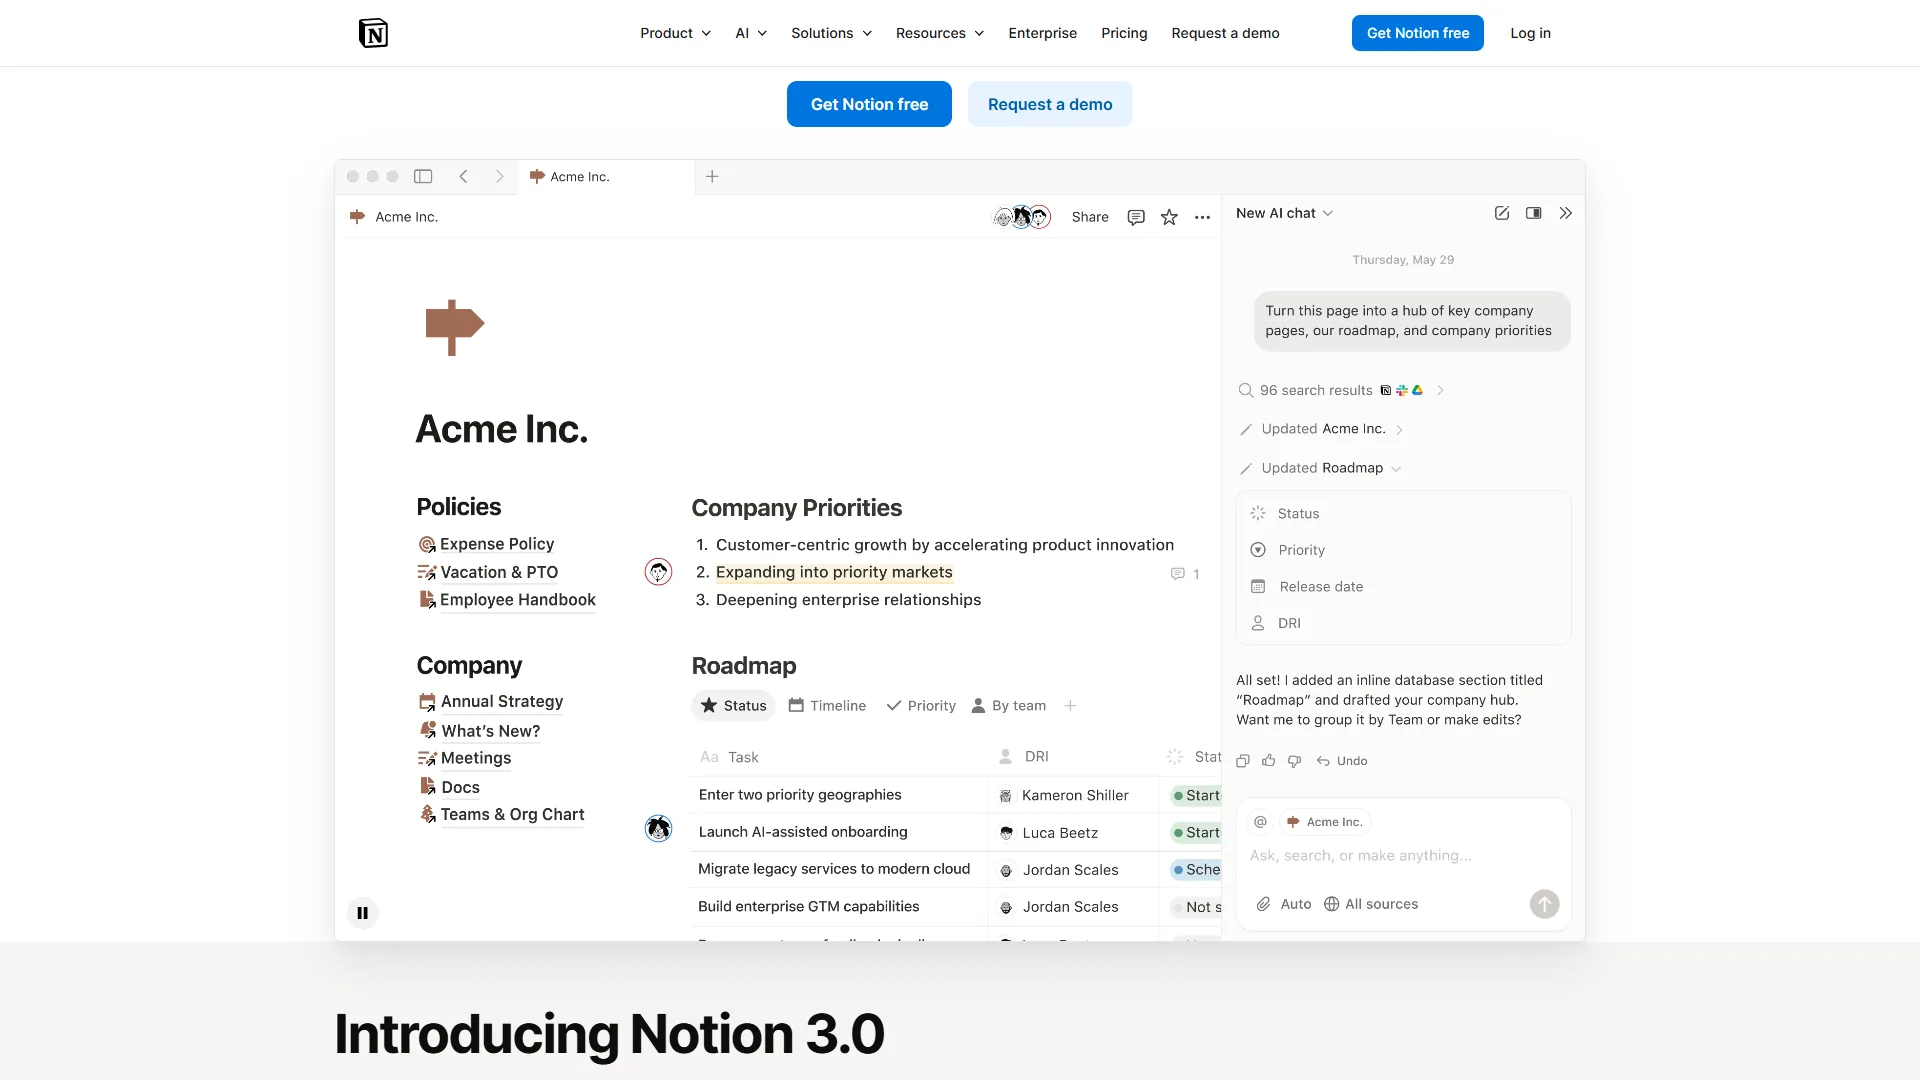Switch to the Timeline view tab
Image resolution: width=1920 pixels, height=1080 pixels.
[827, 706]
